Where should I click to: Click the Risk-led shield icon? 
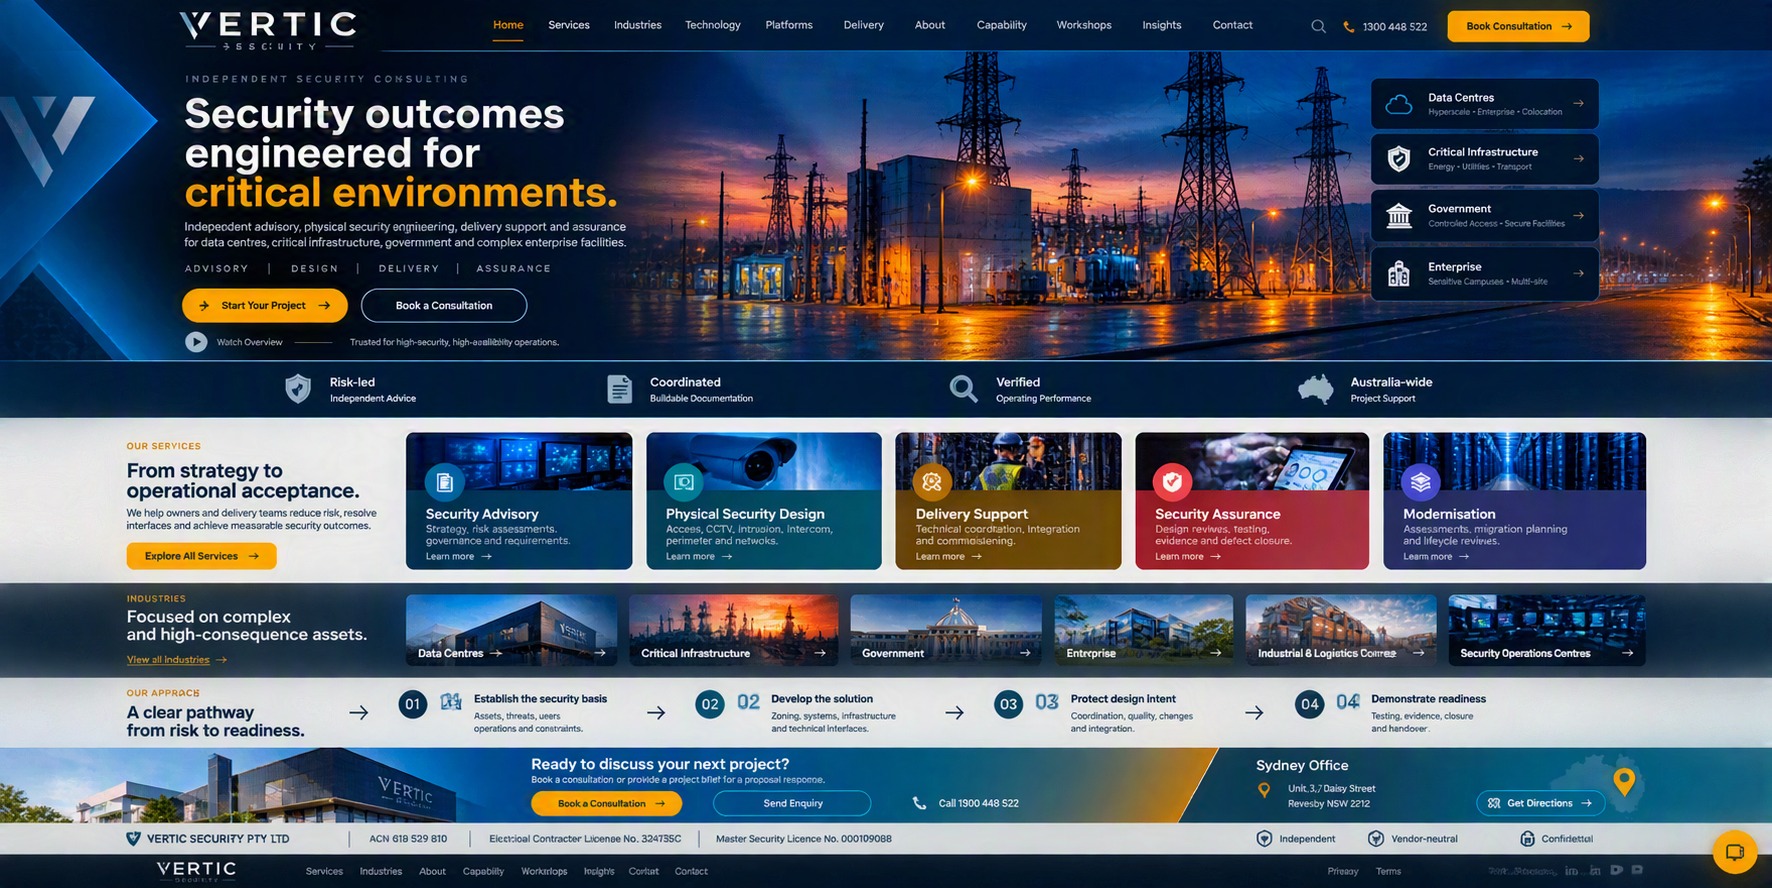298,388
